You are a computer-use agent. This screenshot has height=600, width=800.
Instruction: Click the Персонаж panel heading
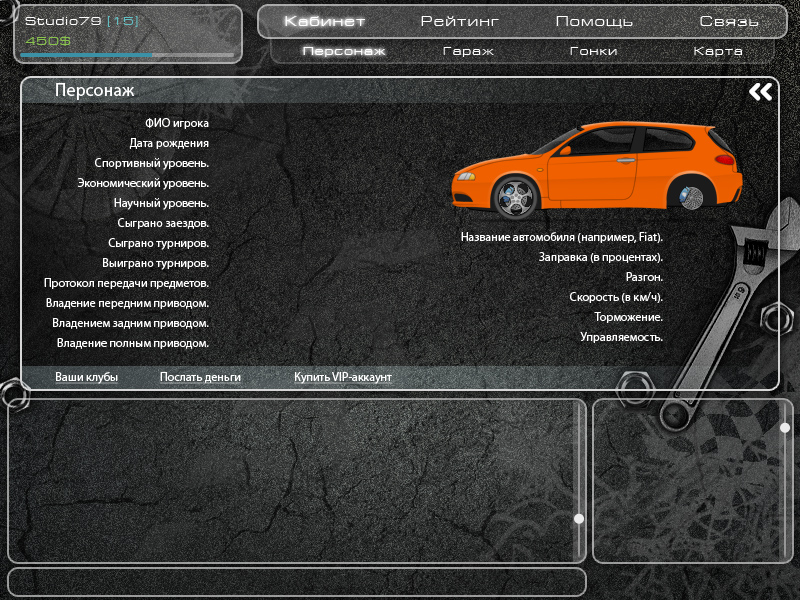coord(94,90)
